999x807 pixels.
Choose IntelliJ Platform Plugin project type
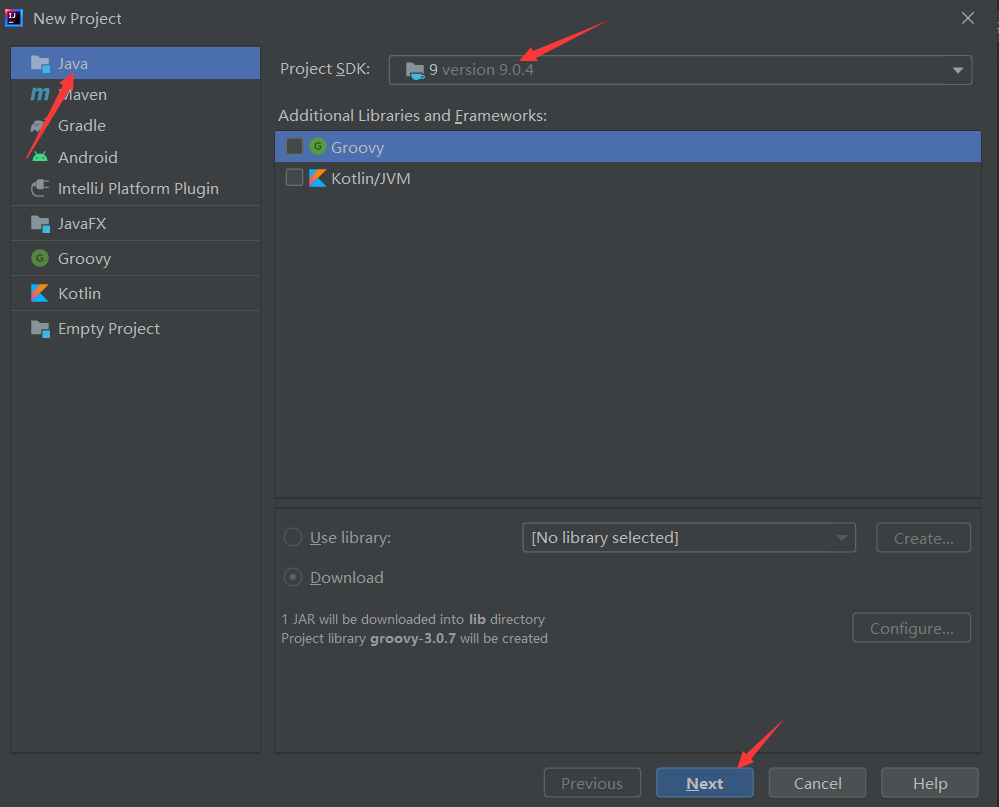(x=135, y=189)
